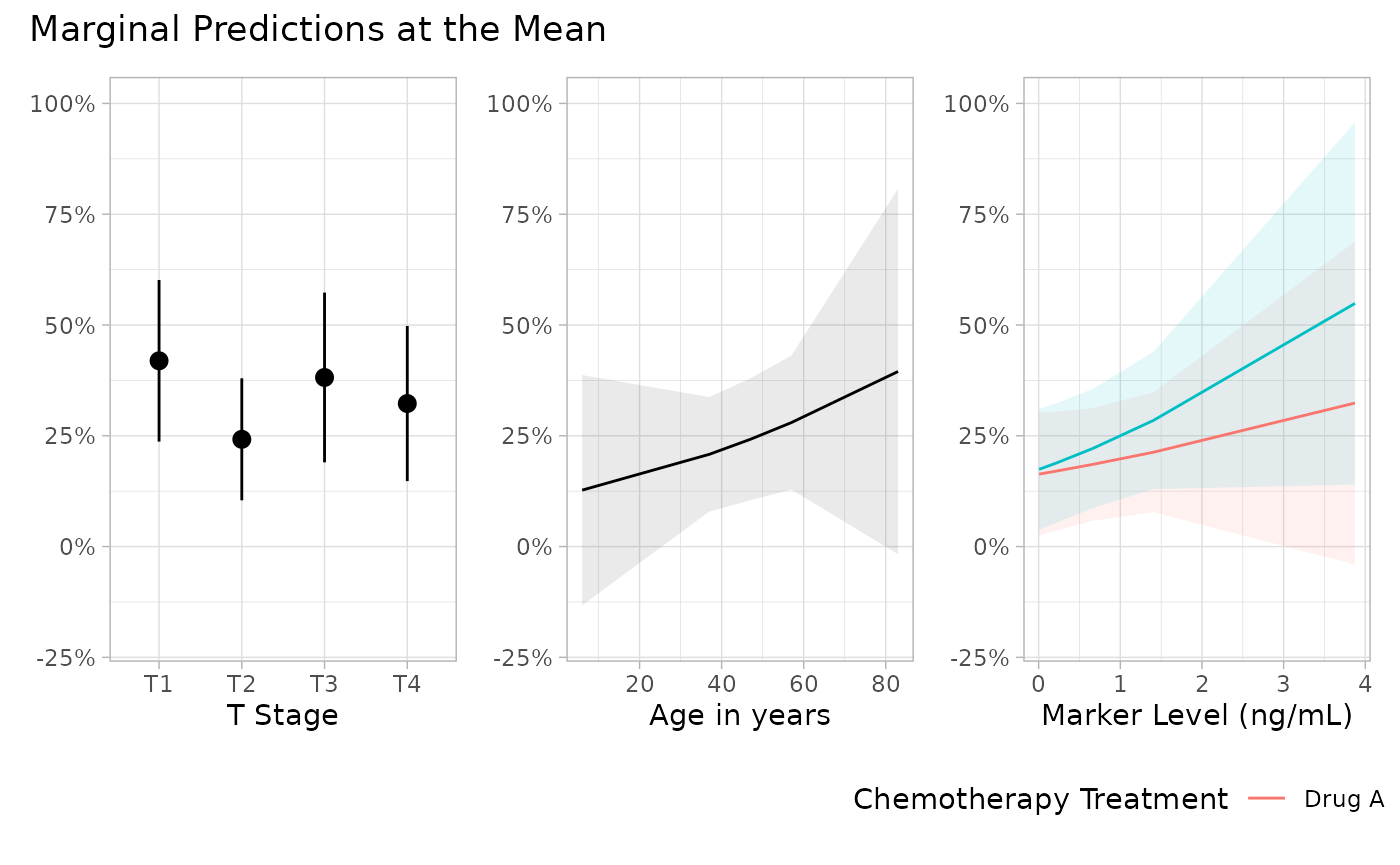Click the plot title Marginal Predictions at the Mean
This screenshot has width=1400, height=865.
[x=318, y=30]
